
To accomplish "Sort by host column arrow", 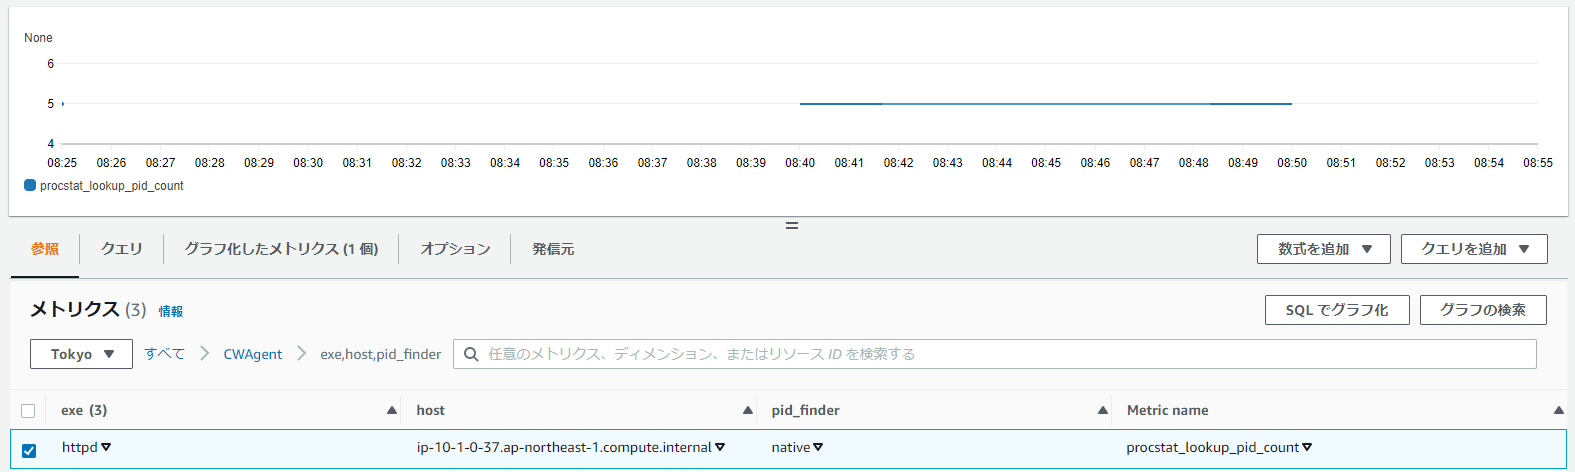I will 748,410.
